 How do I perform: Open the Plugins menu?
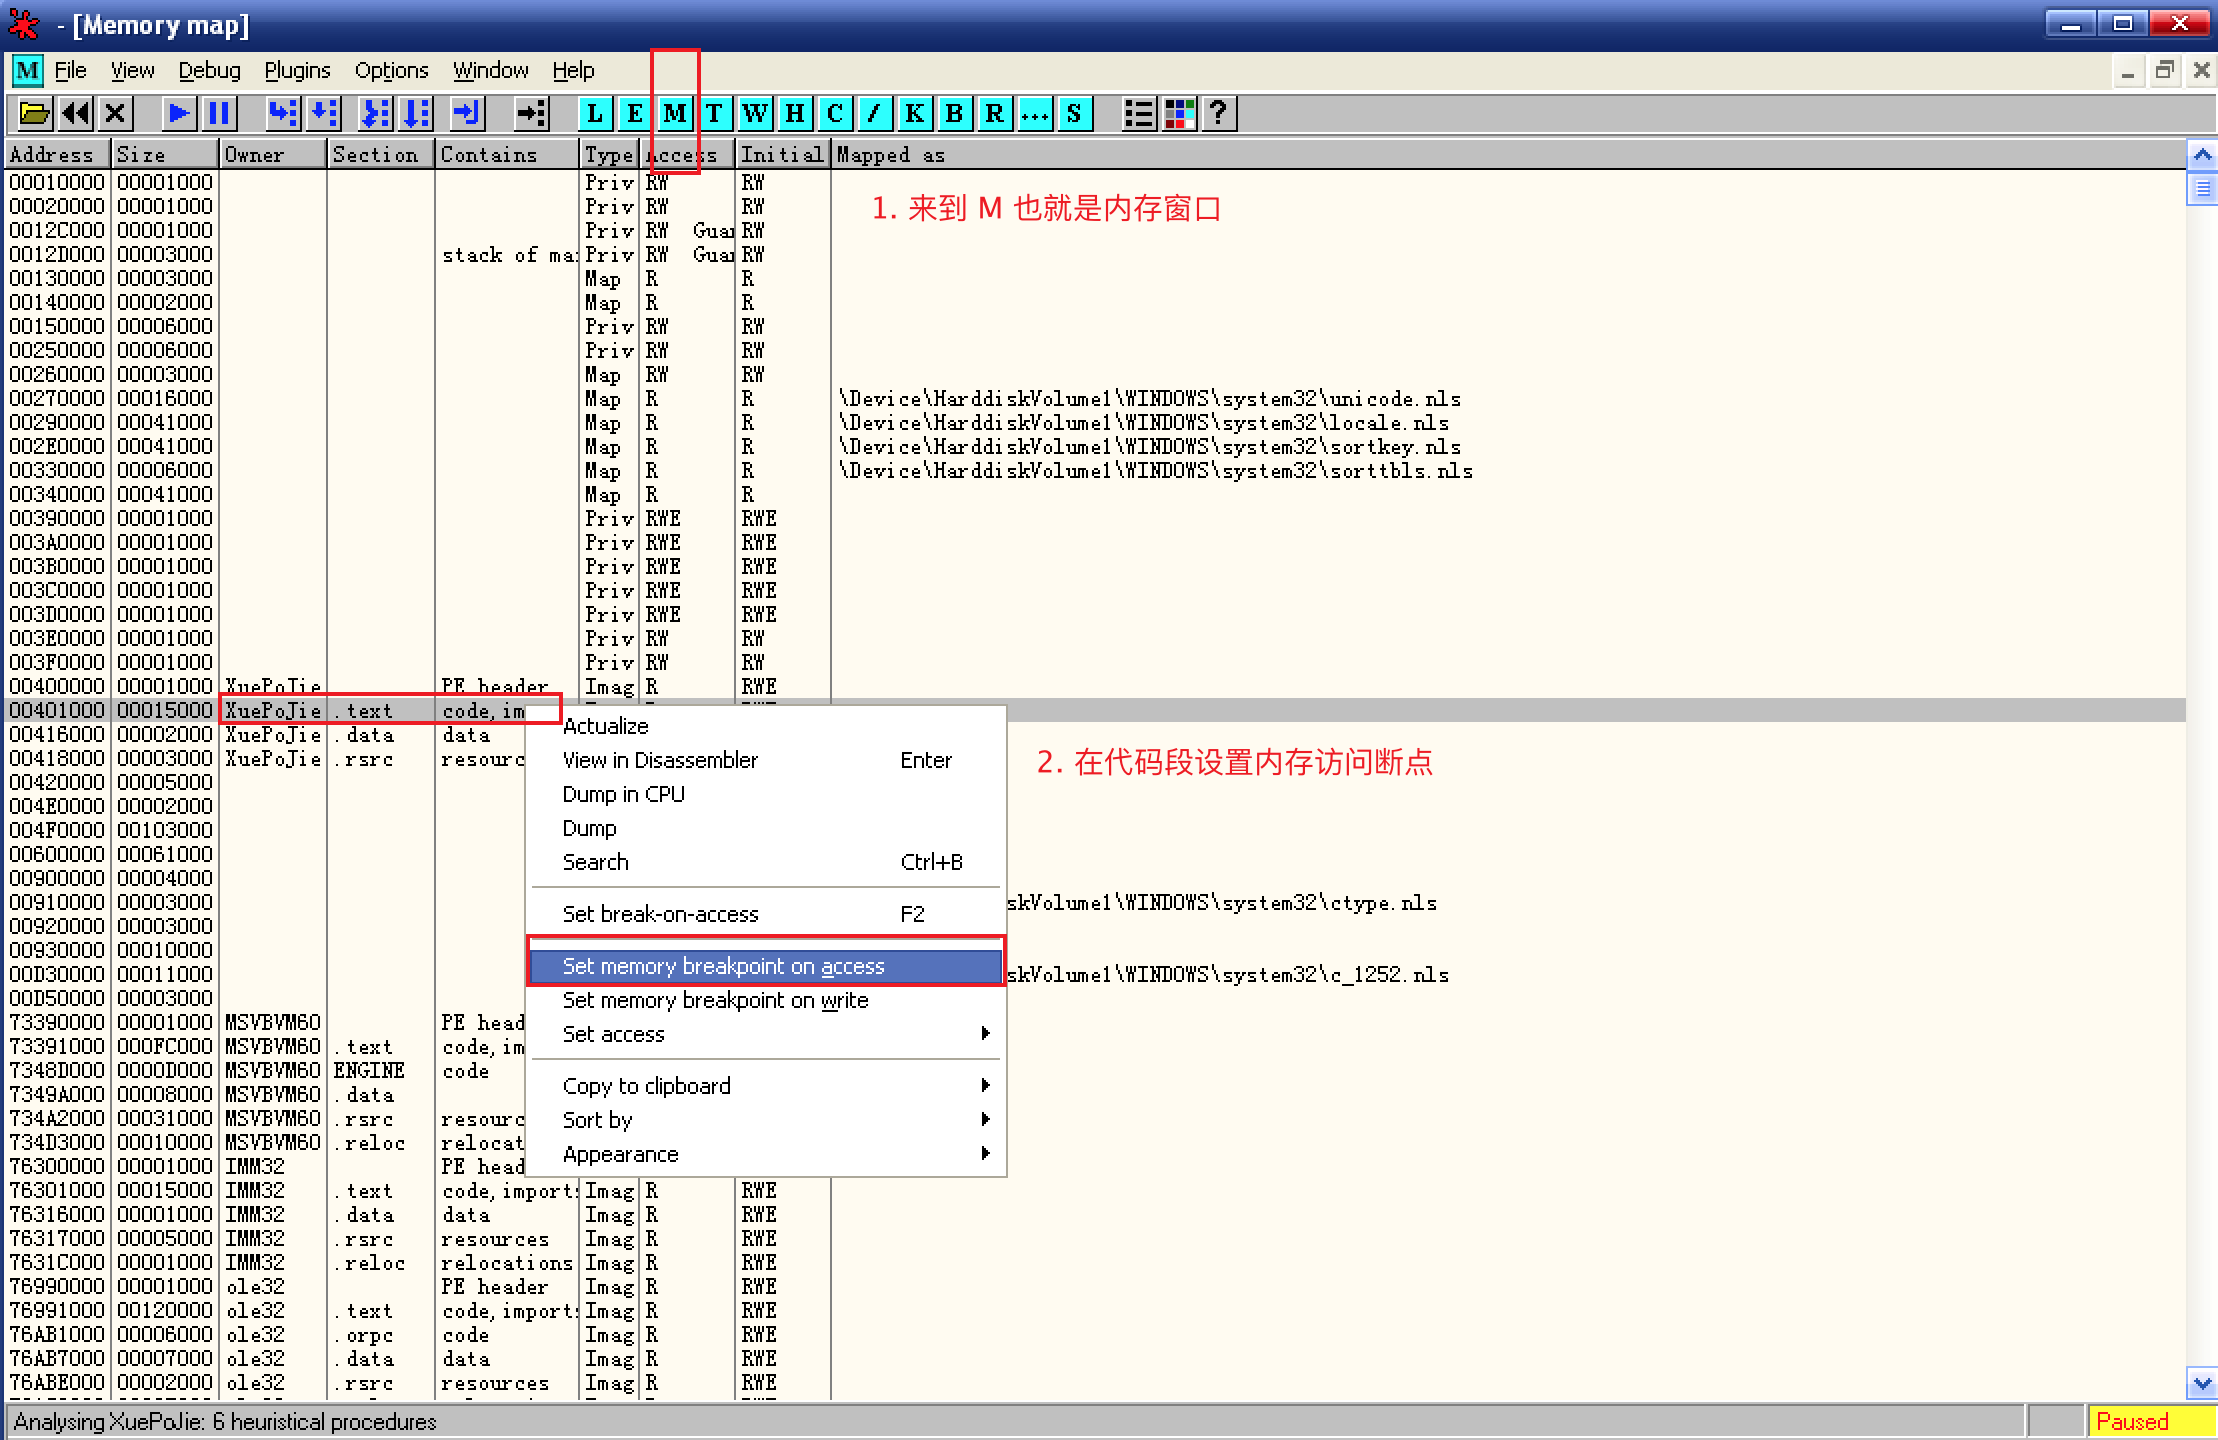point(297,71)
